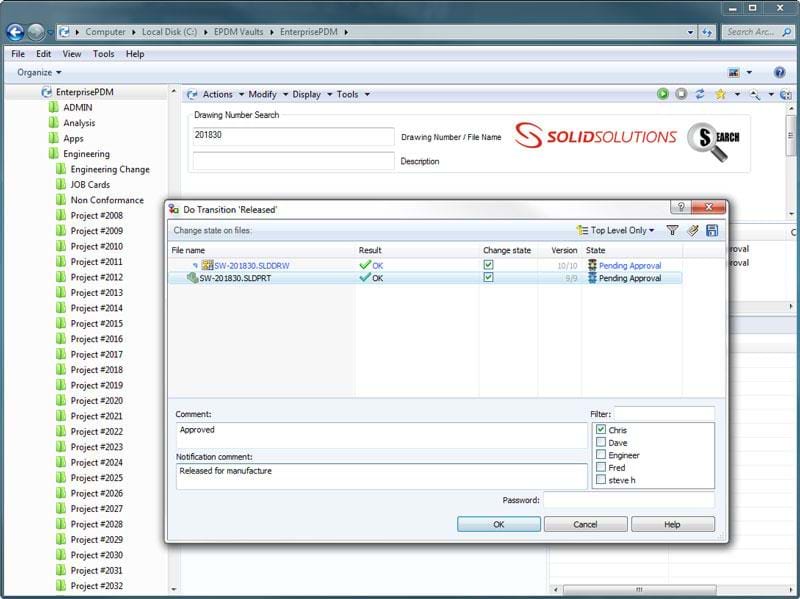800x599 pixels.
Task: Click the Explorer help question mark icon
Action: click(779, 72)
